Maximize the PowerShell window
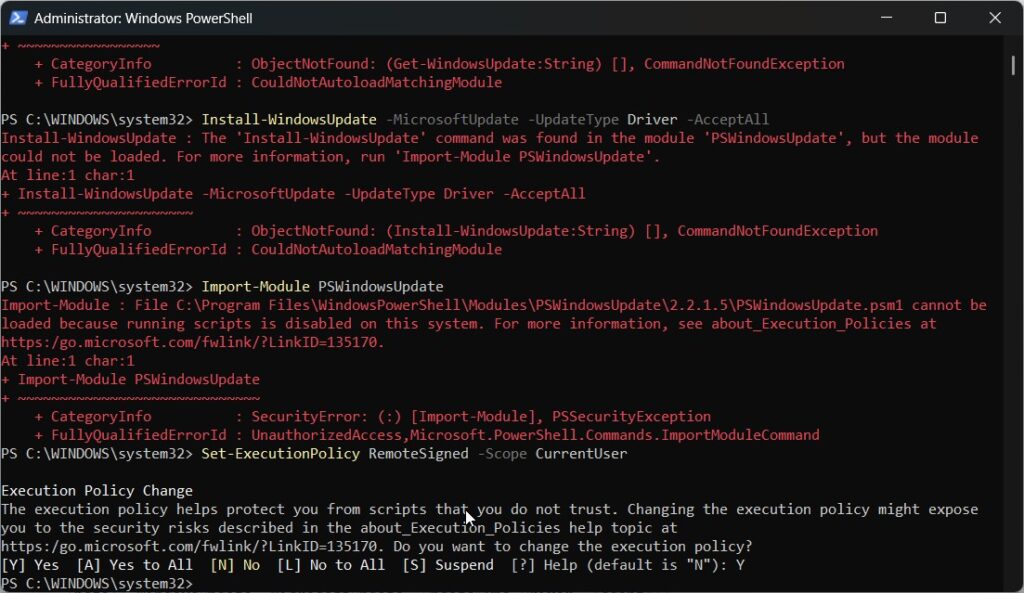Viewport: 1024px width, 593px height. [x=940, y=18]
